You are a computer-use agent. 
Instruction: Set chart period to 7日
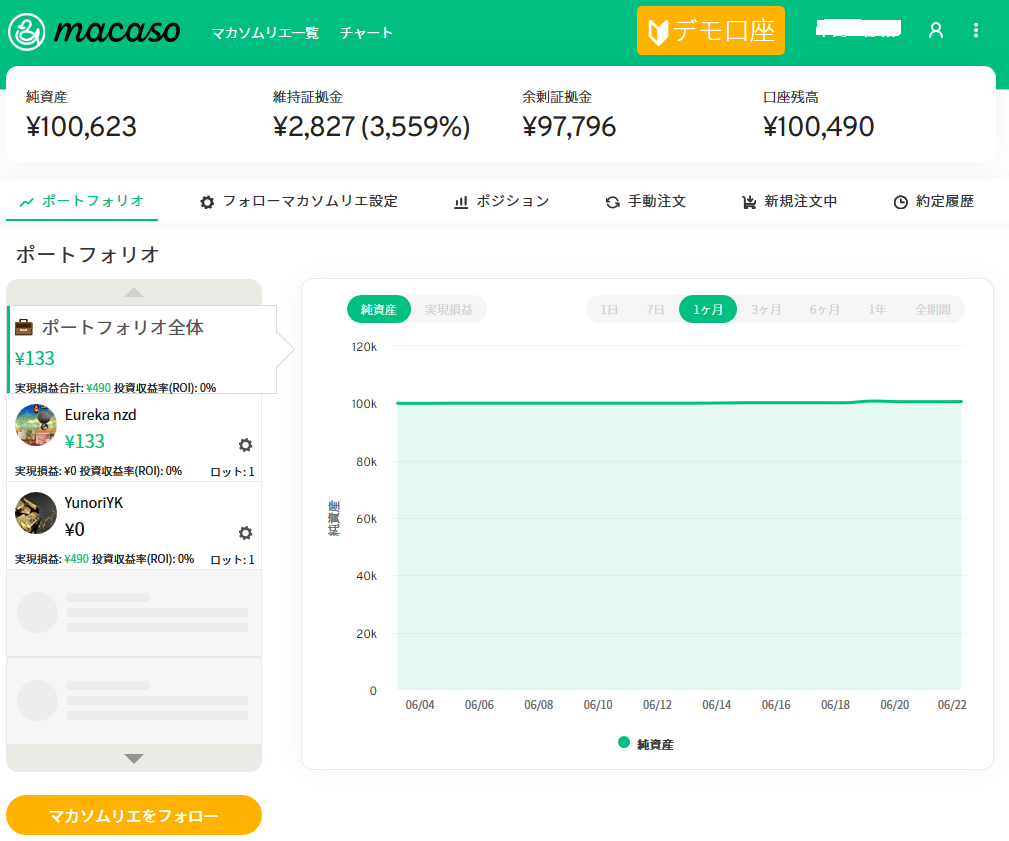pyautogui.click(x=655, y=310)
